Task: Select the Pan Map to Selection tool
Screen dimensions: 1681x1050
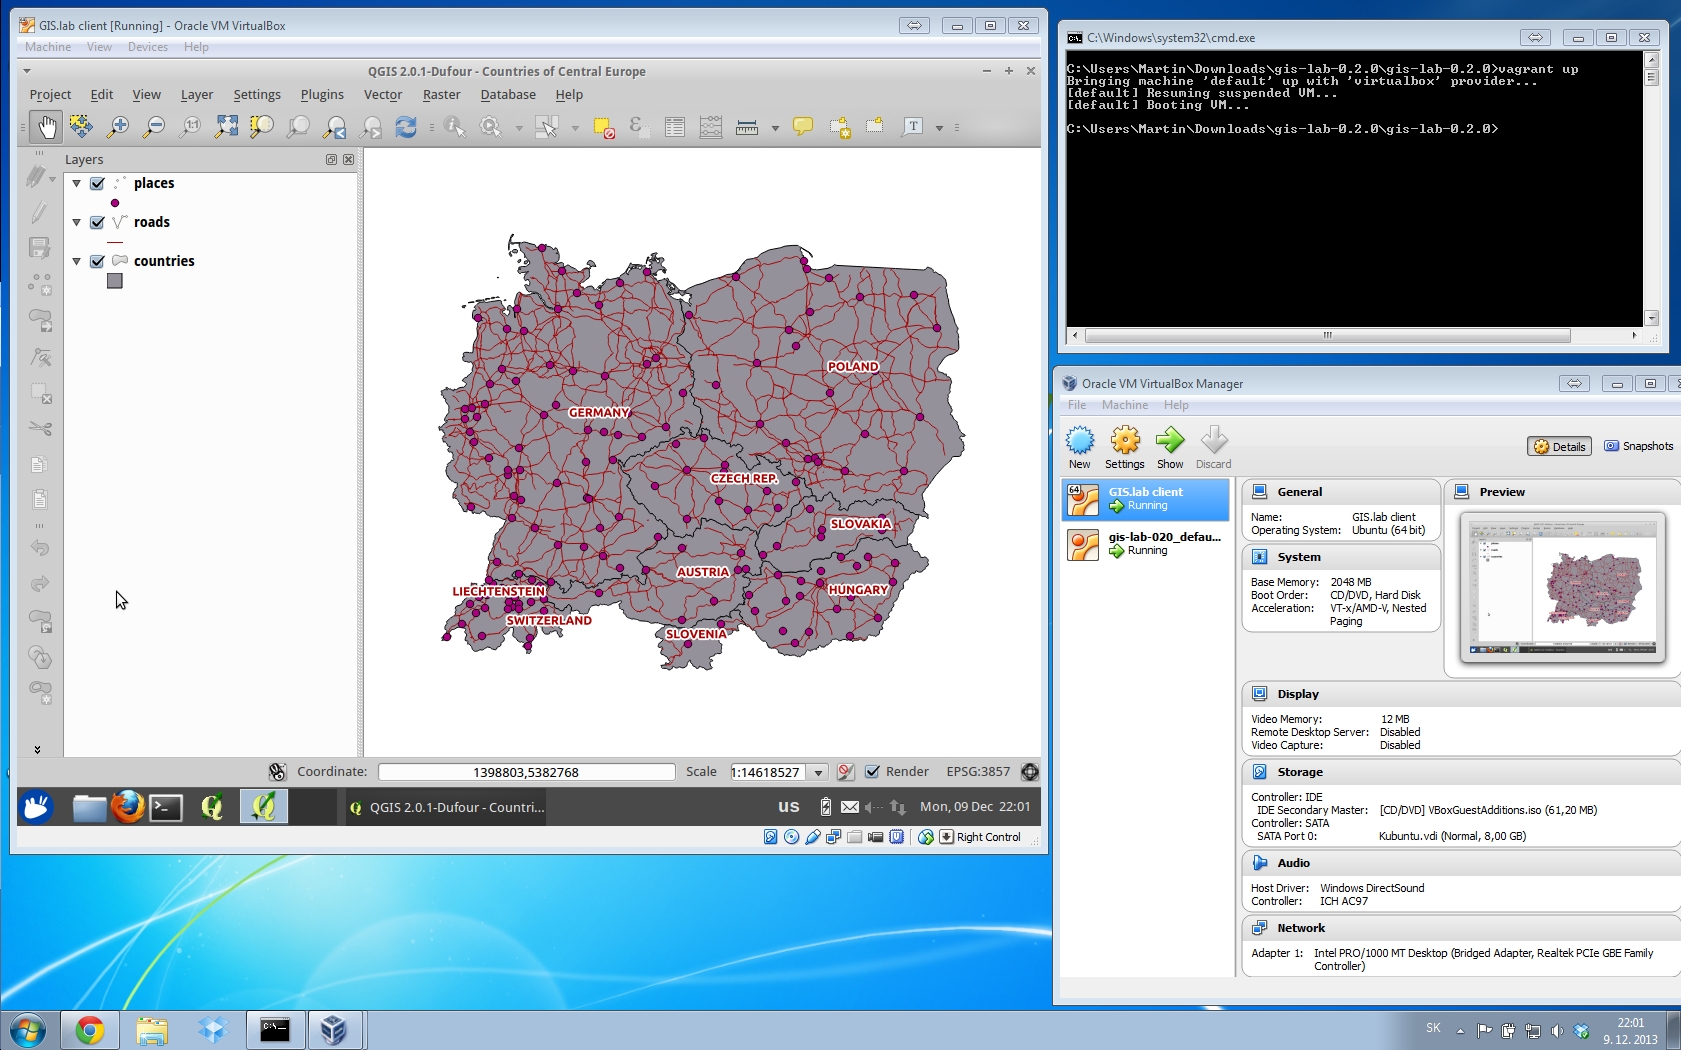Action: click(x=81, y=127)
